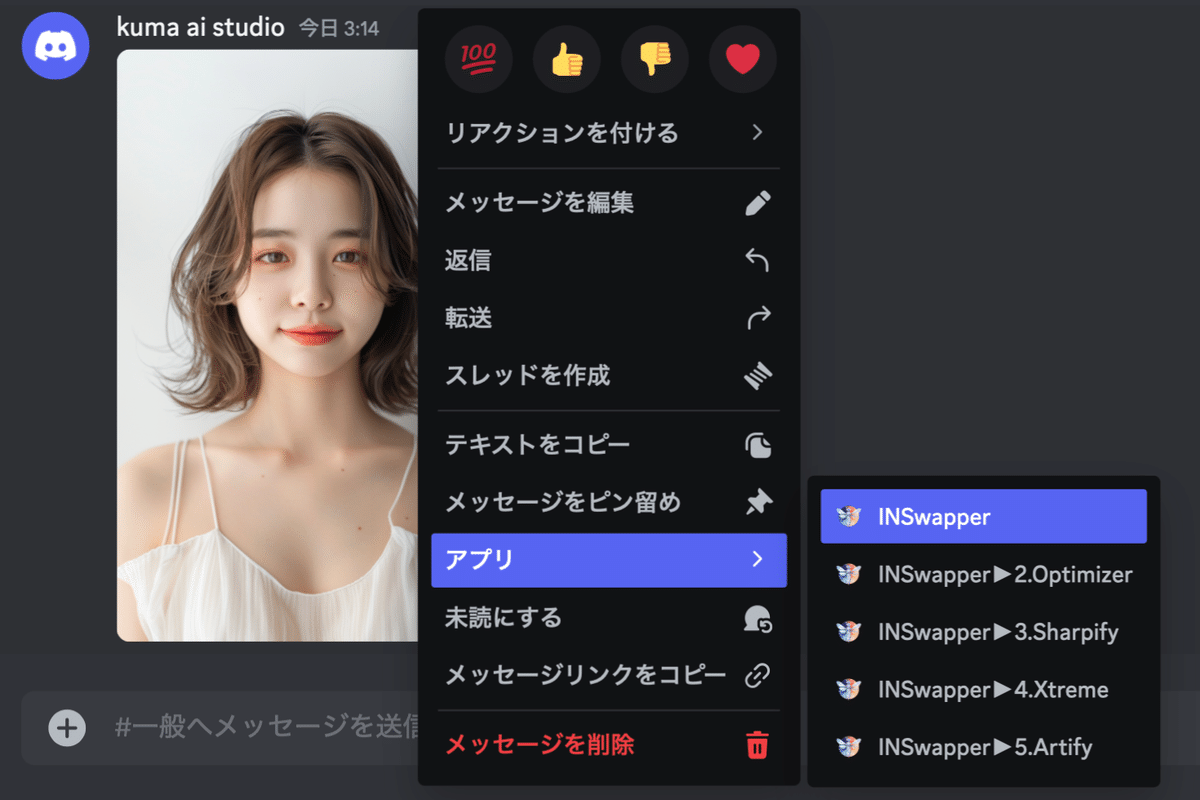Add a thumbs down reaction
Viewport: 1200px width, 800px height.
654,59
